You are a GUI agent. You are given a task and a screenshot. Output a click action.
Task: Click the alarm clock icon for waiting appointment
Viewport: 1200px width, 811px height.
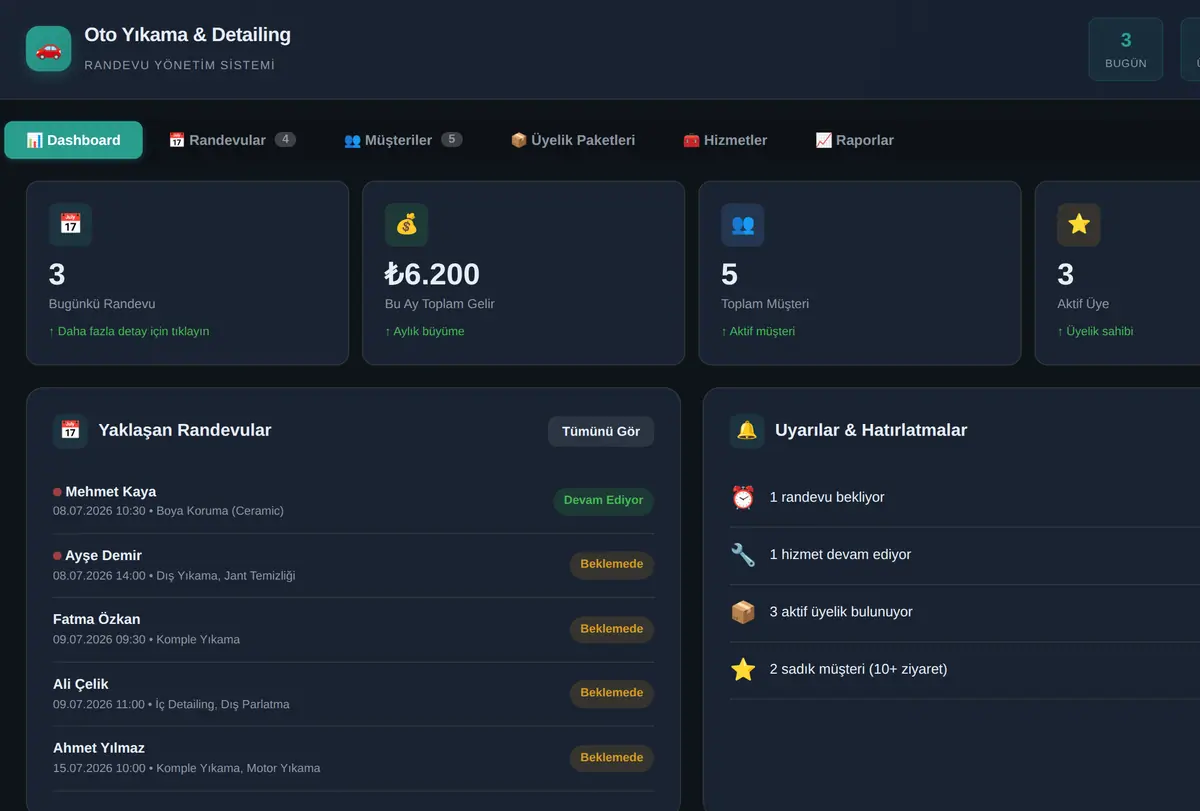coord(743,497)
